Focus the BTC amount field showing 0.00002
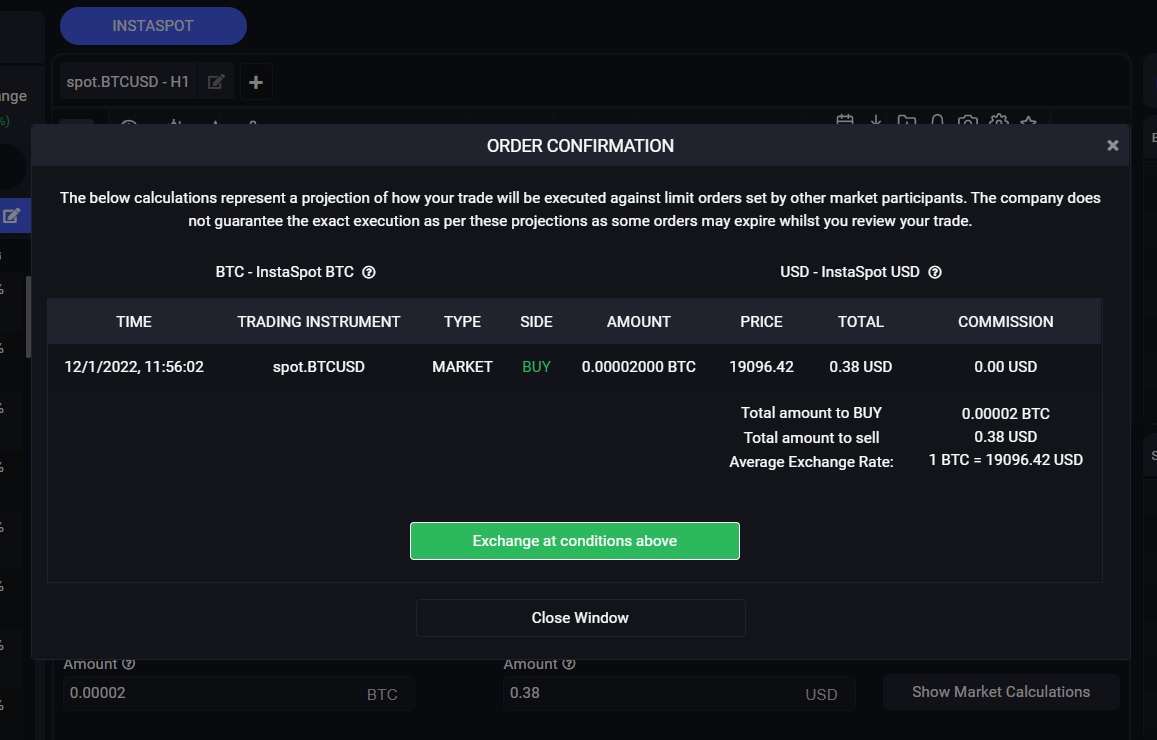 (x=238, y=694)
